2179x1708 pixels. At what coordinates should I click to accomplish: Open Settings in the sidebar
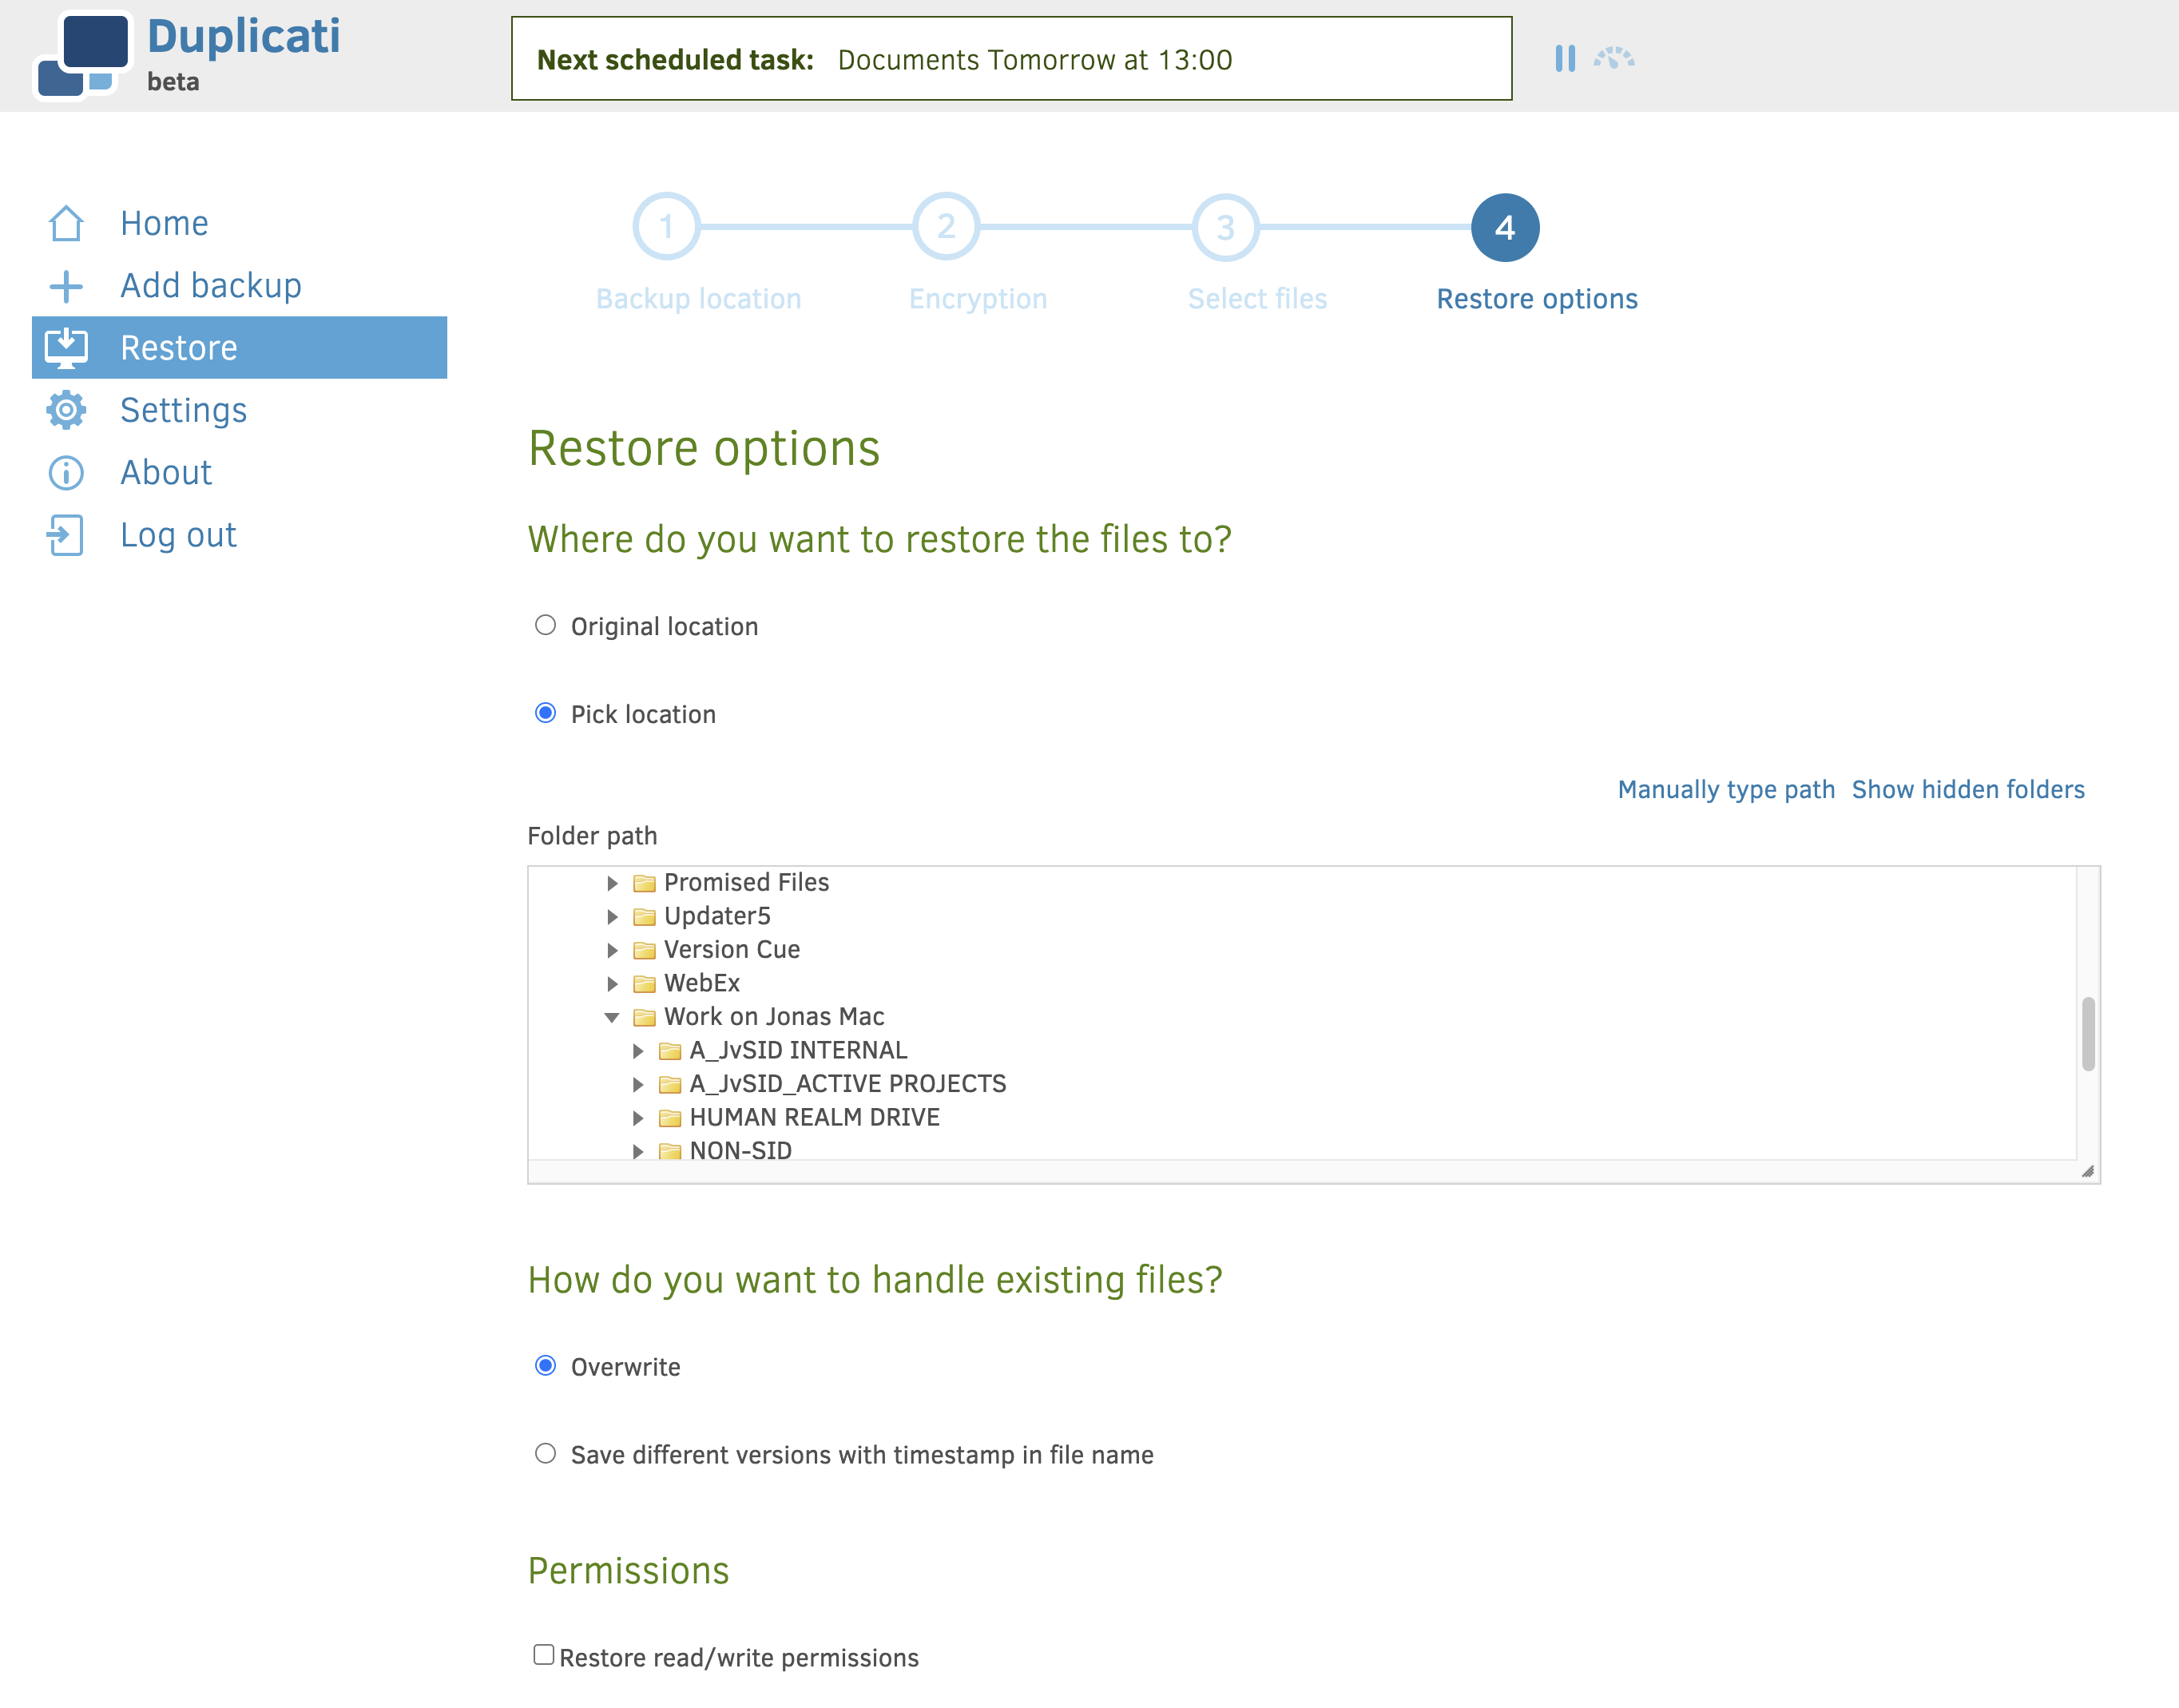239,410
